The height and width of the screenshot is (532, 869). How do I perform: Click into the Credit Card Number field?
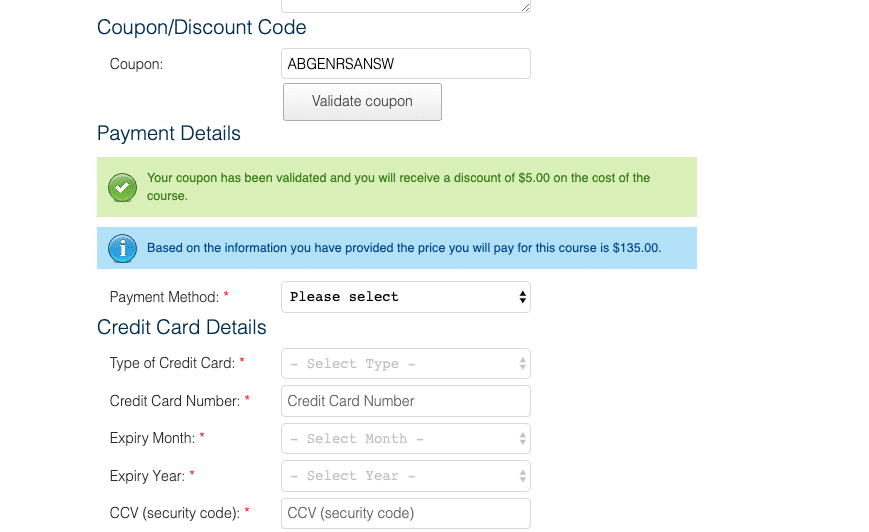[x=406, y=401]
